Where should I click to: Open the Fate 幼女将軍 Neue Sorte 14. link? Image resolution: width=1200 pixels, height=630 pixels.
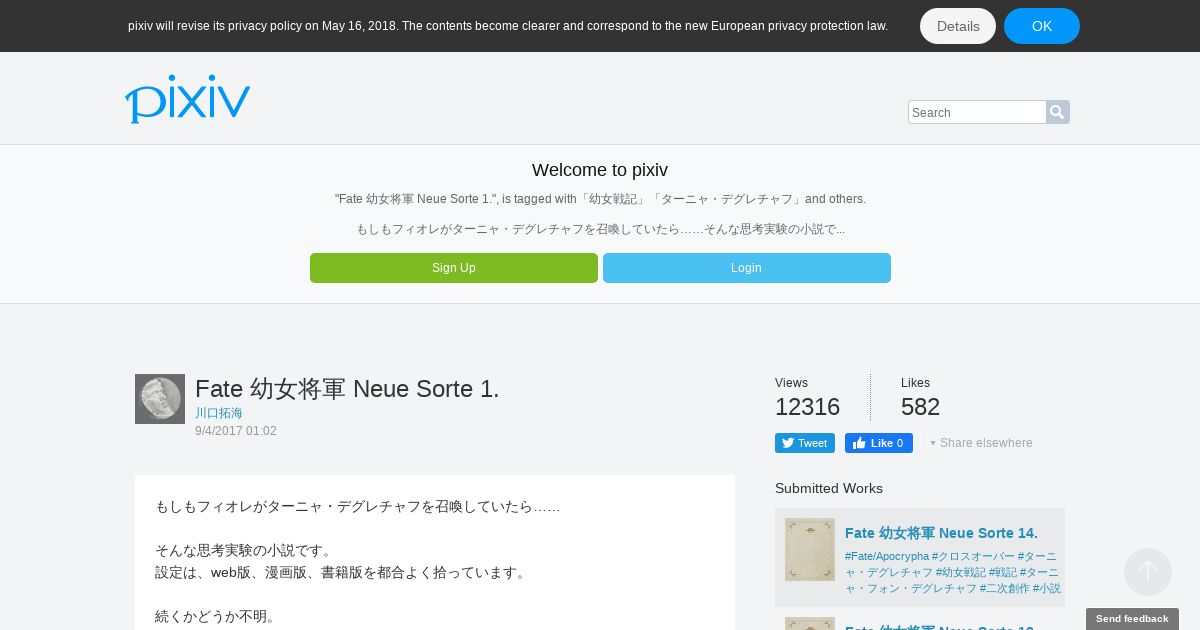941,533
